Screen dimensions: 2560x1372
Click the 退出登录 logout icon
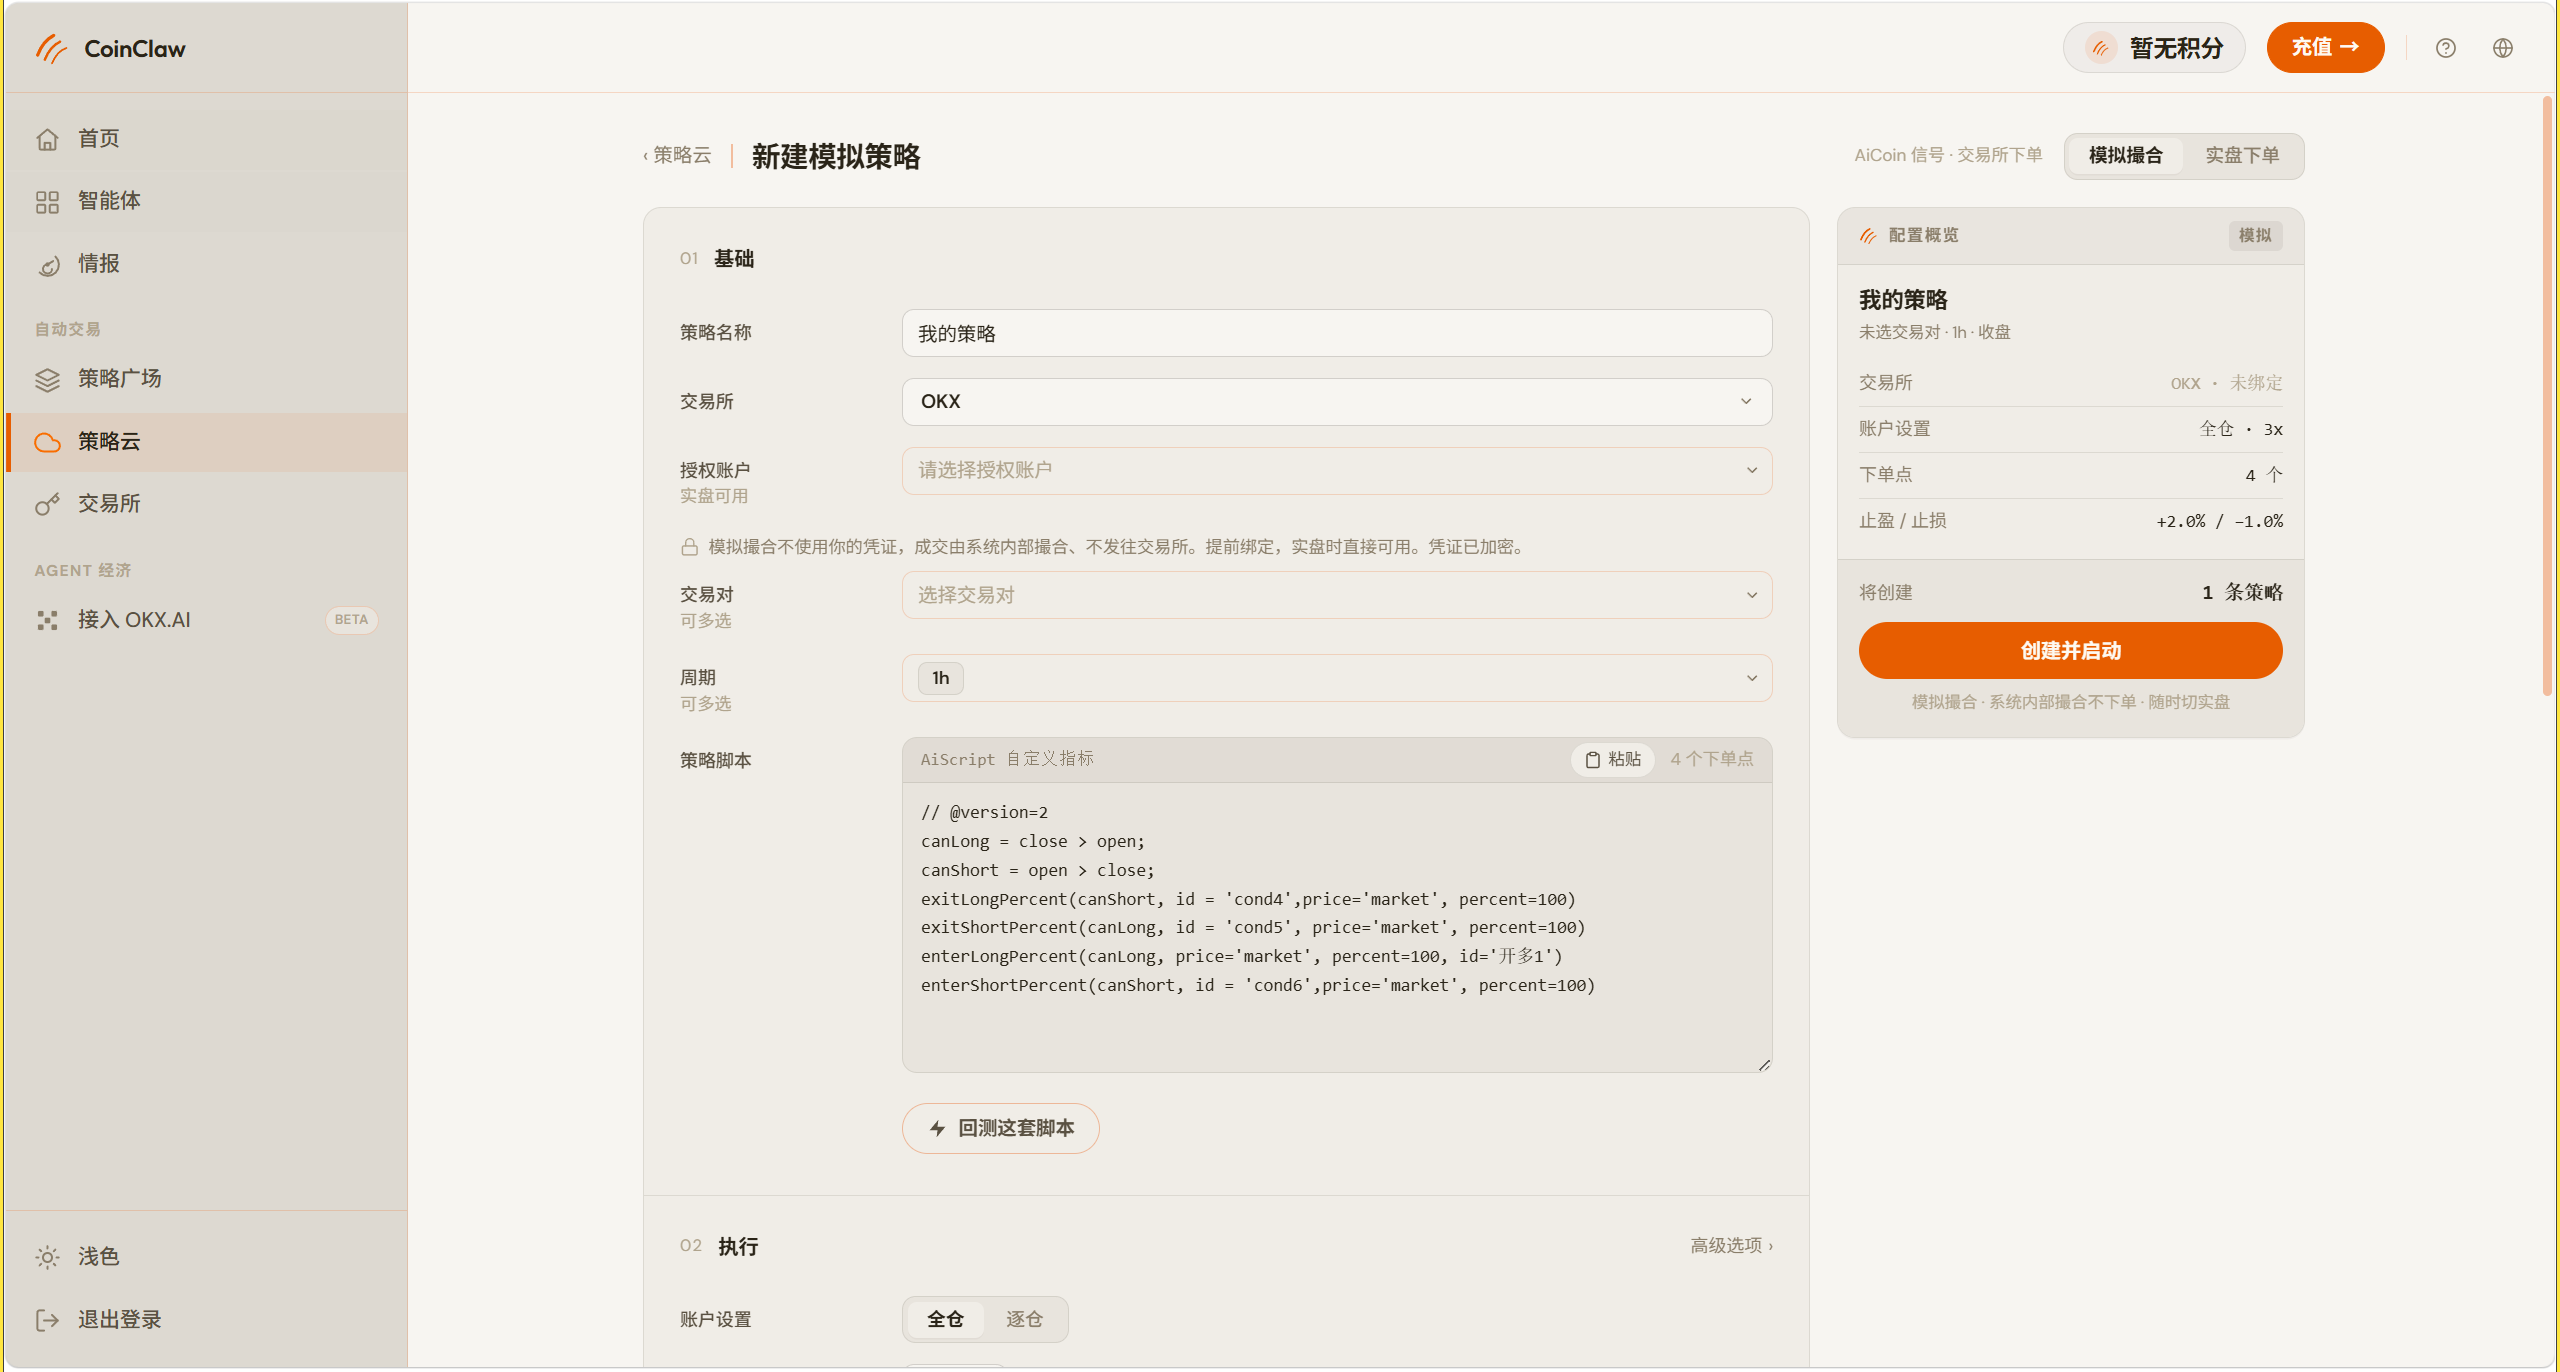[x=47, y=1320]
